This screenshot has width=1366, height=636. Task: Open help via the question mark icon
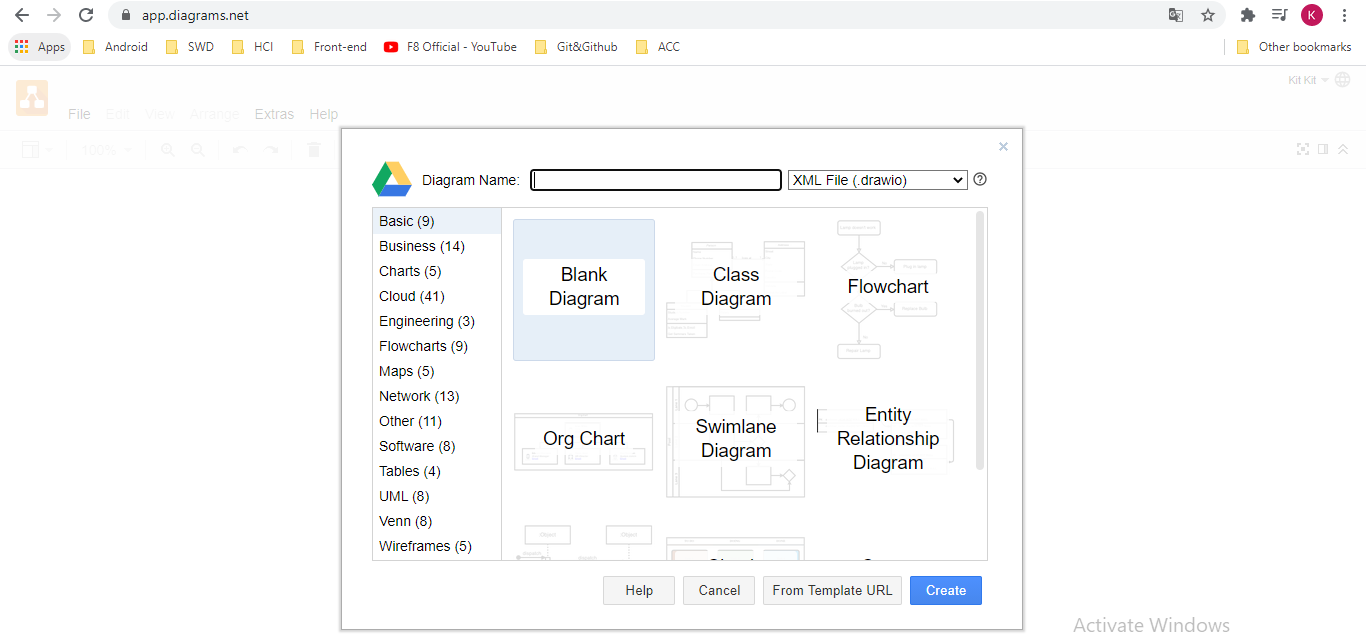(x=979, y=179)
